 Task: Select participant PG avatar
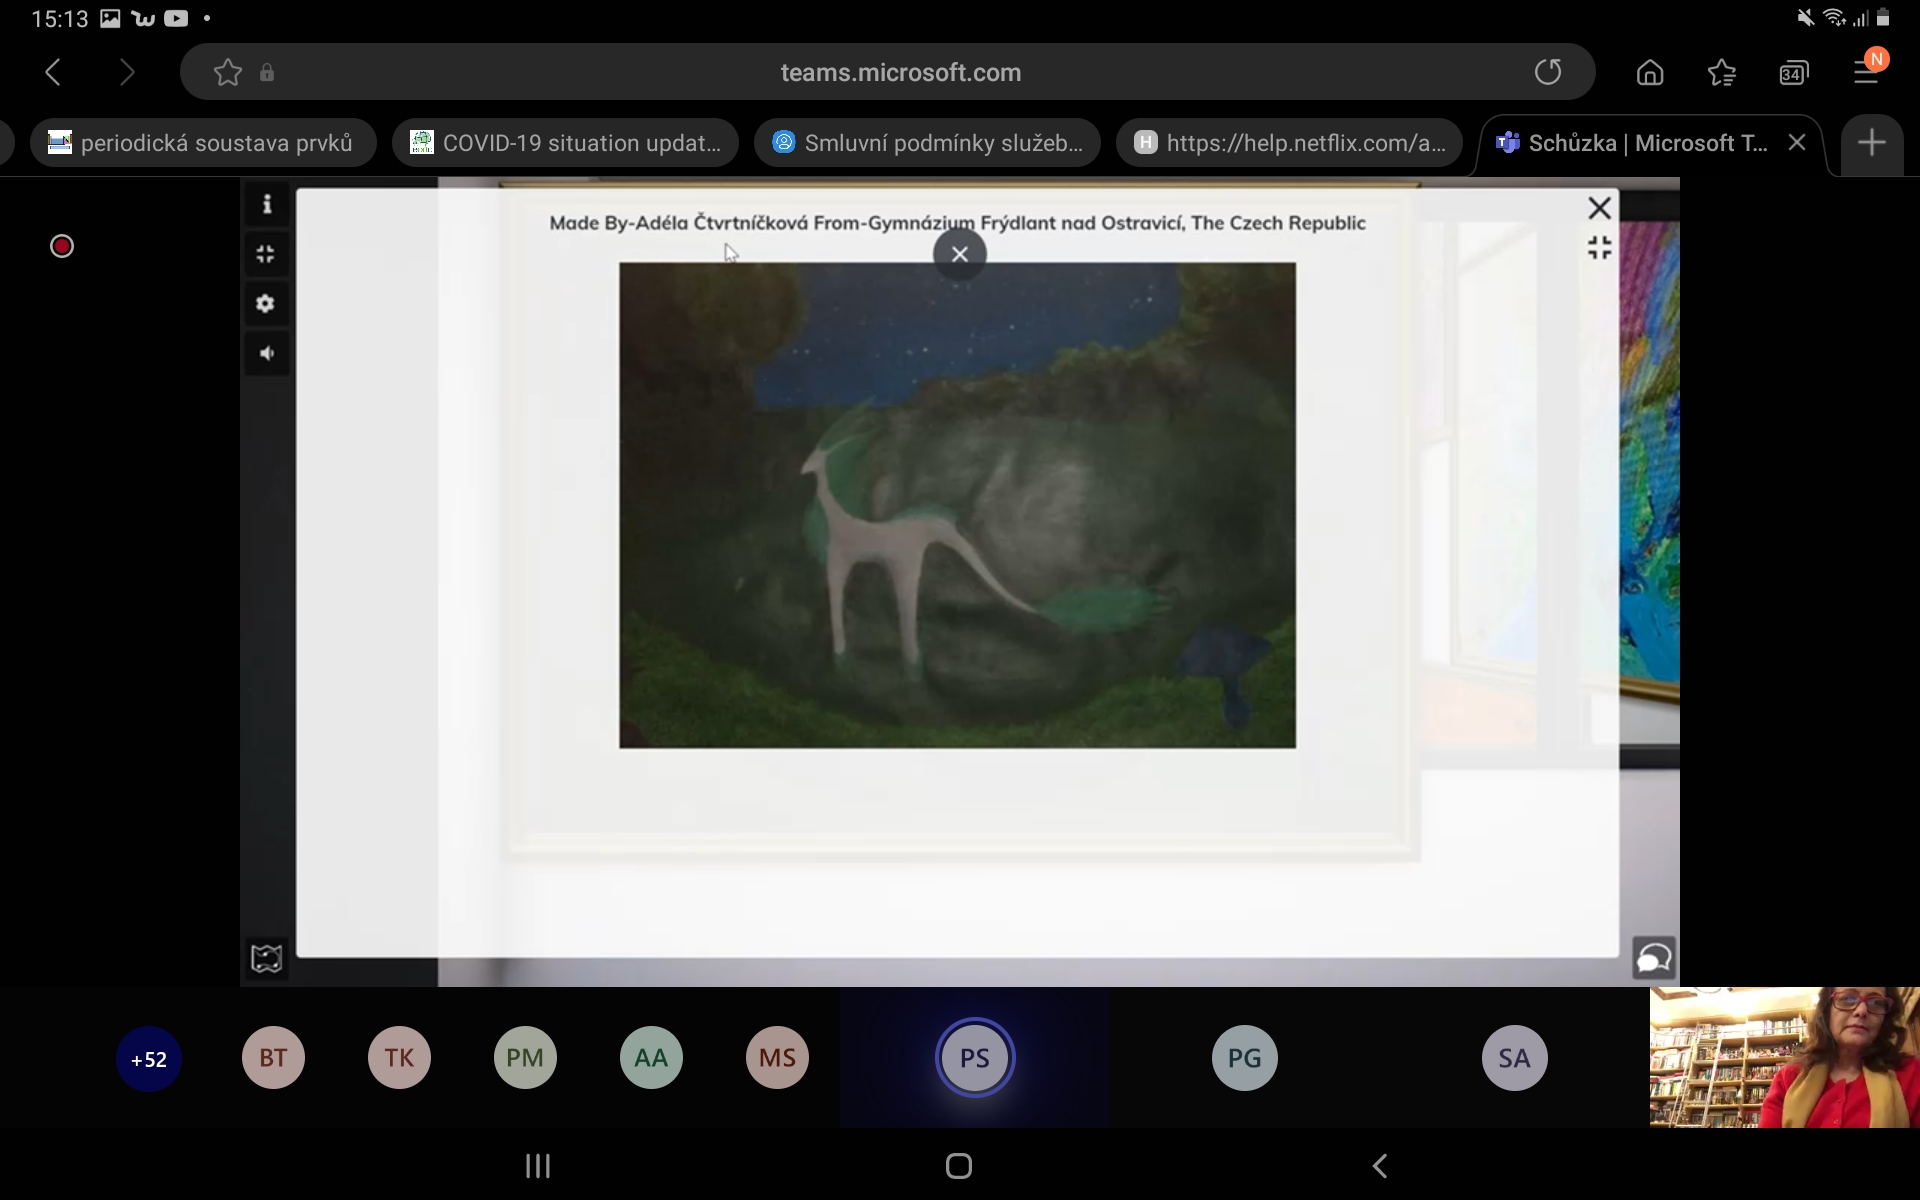click(1245, 1058)
